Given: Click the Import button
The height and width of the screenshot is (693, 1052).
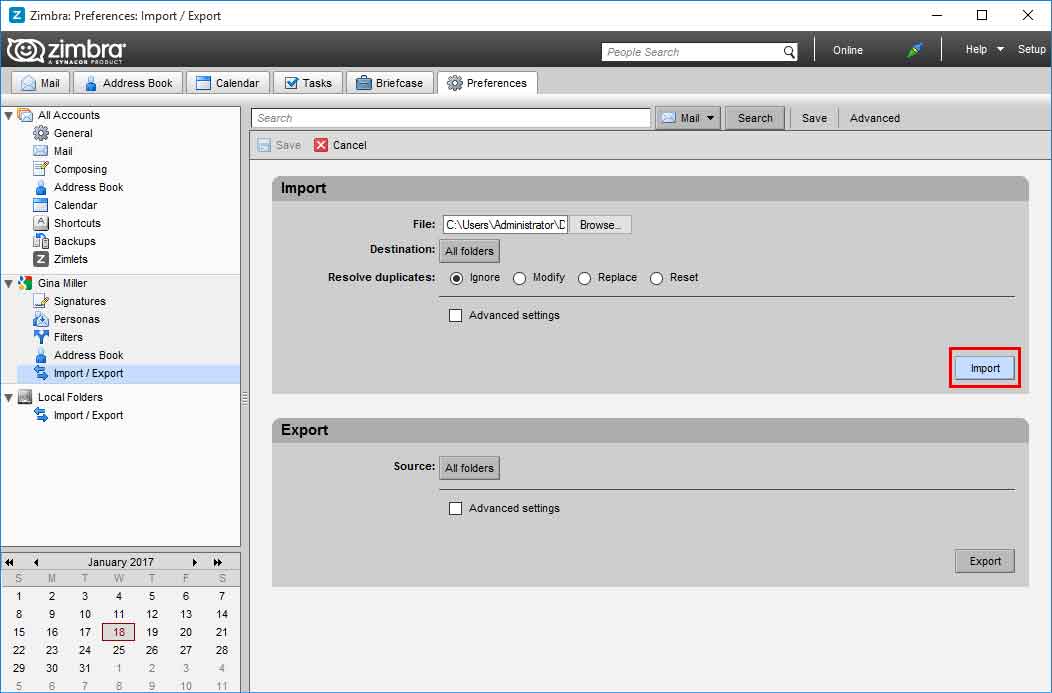Looking at the screenshot, I should pos(985,368).
